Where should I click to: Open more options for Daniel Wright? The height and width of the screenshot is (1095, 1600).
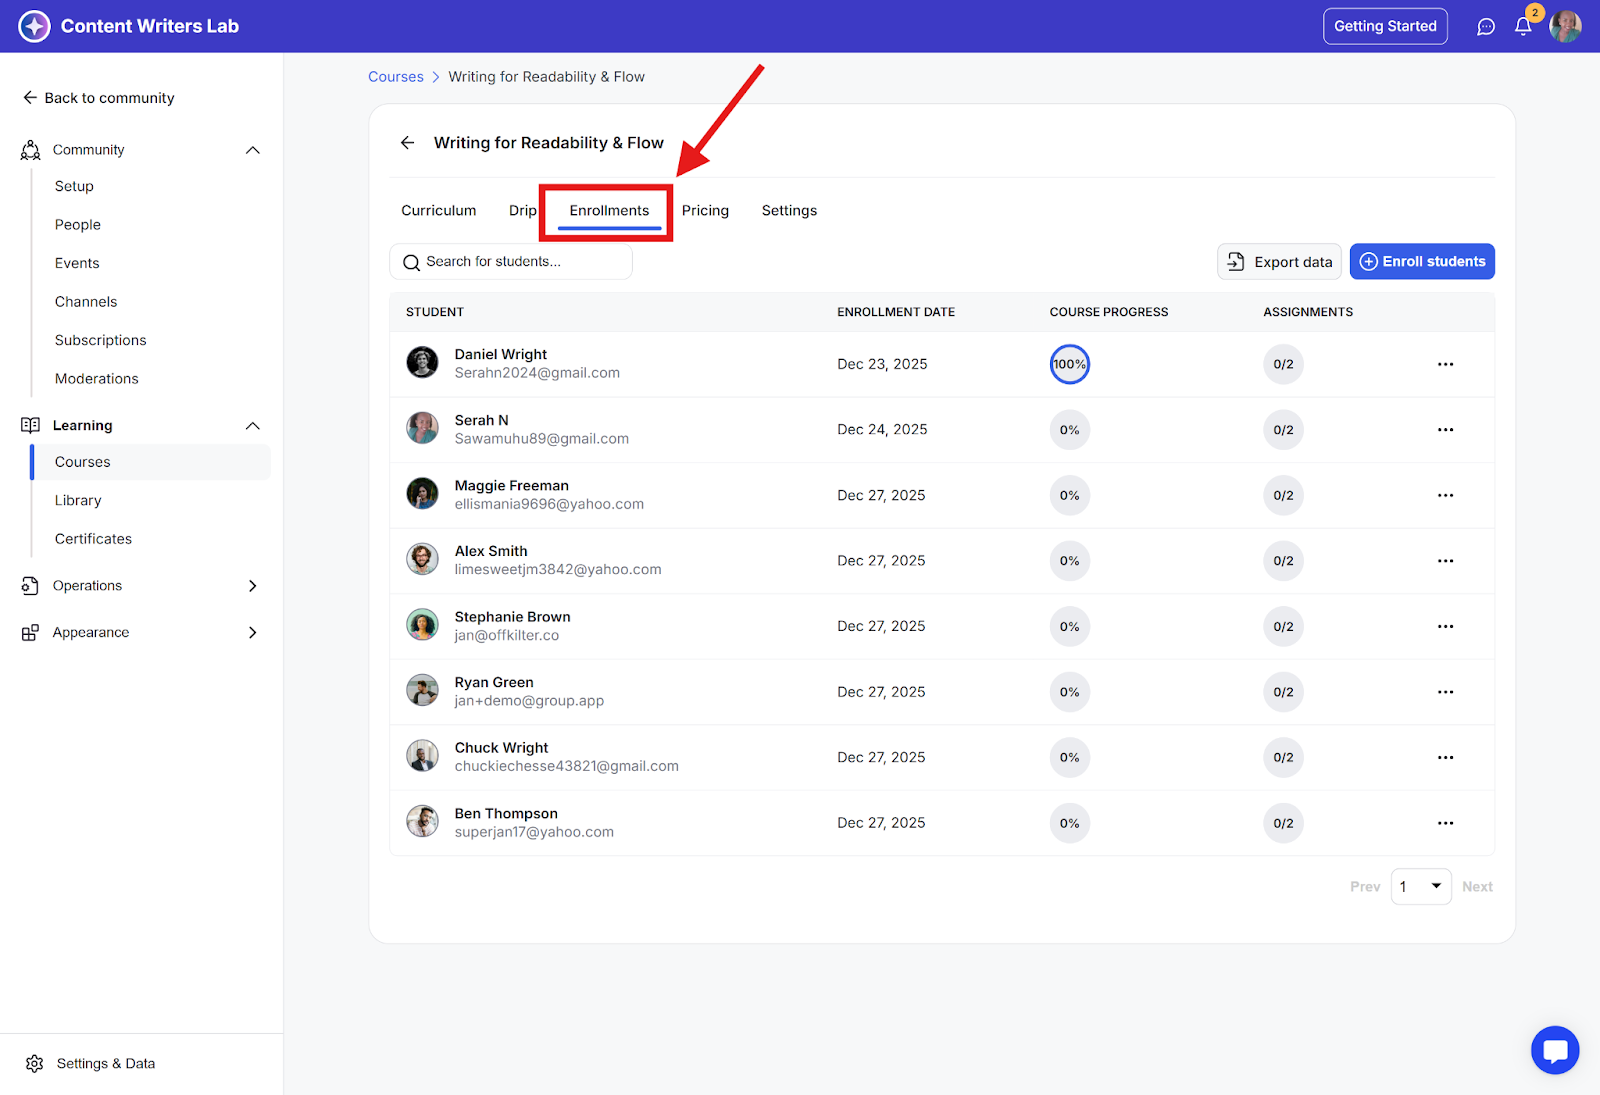tap(1445, 365)
